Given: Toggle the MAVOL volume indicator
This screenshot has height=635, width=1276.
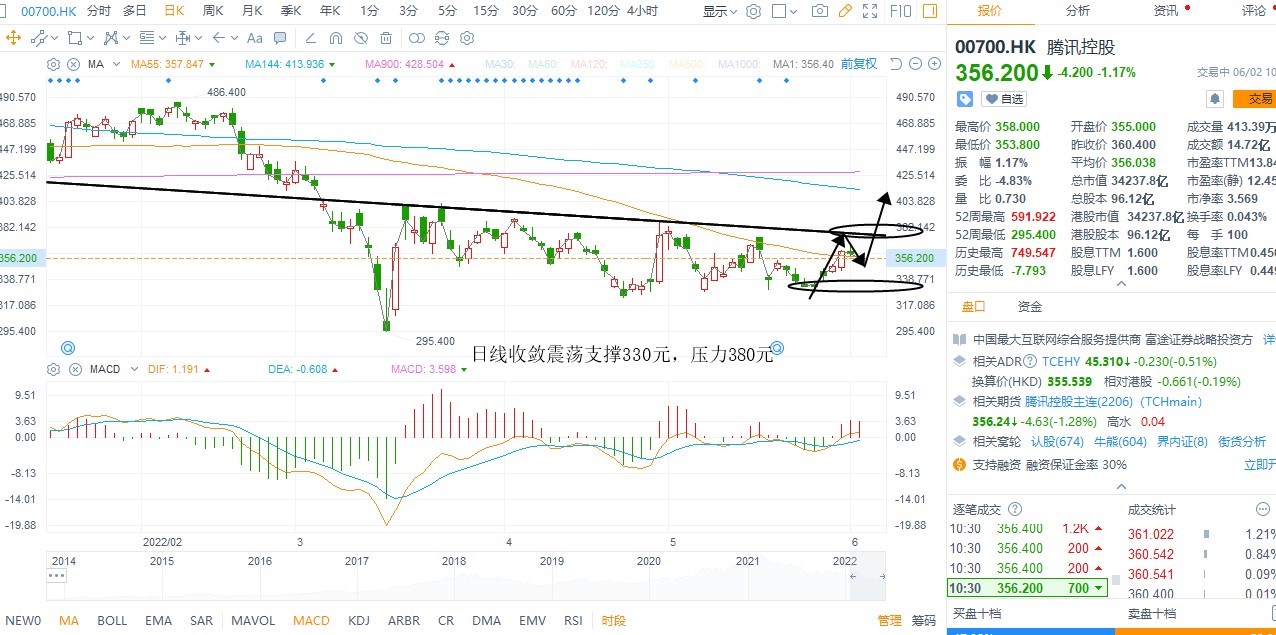Looking at the screenshot, I should point(252,621).
